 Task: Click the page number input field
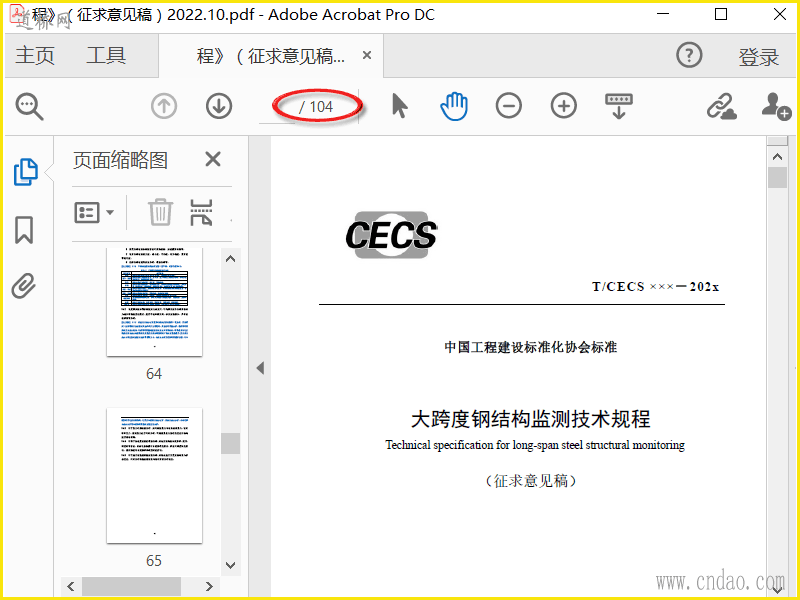pyautogui.click(x=277, y=107)
